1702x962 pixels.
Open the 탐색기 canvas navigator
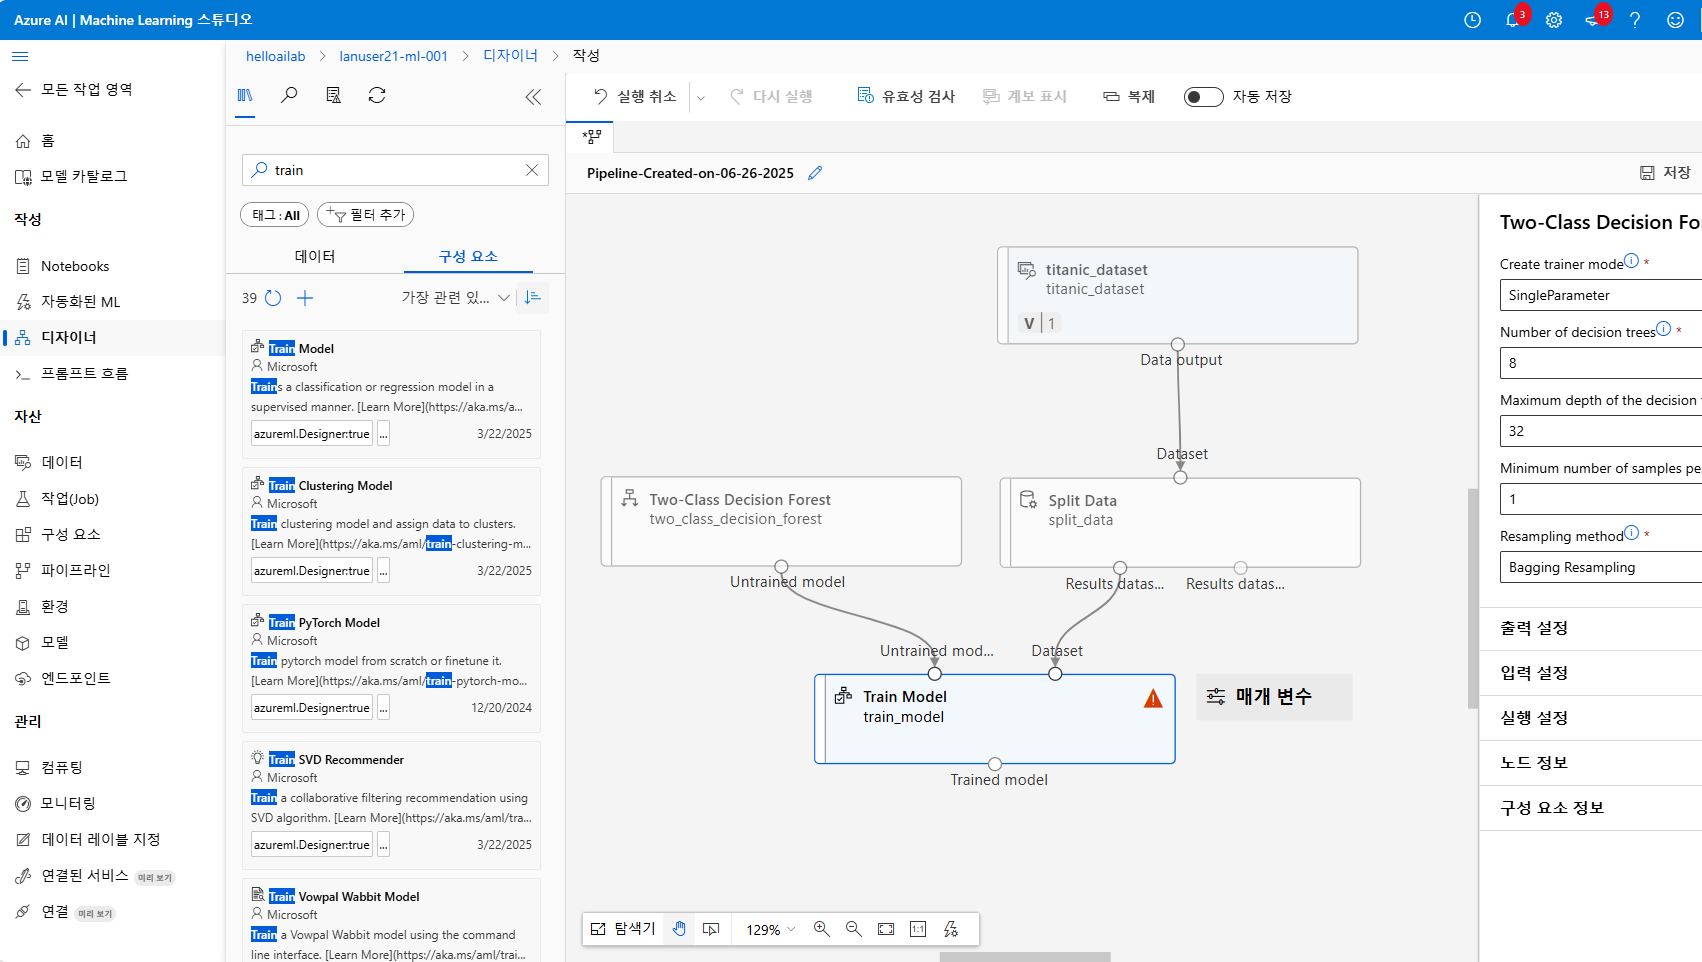pyautogui.click(x=622, y=929)
